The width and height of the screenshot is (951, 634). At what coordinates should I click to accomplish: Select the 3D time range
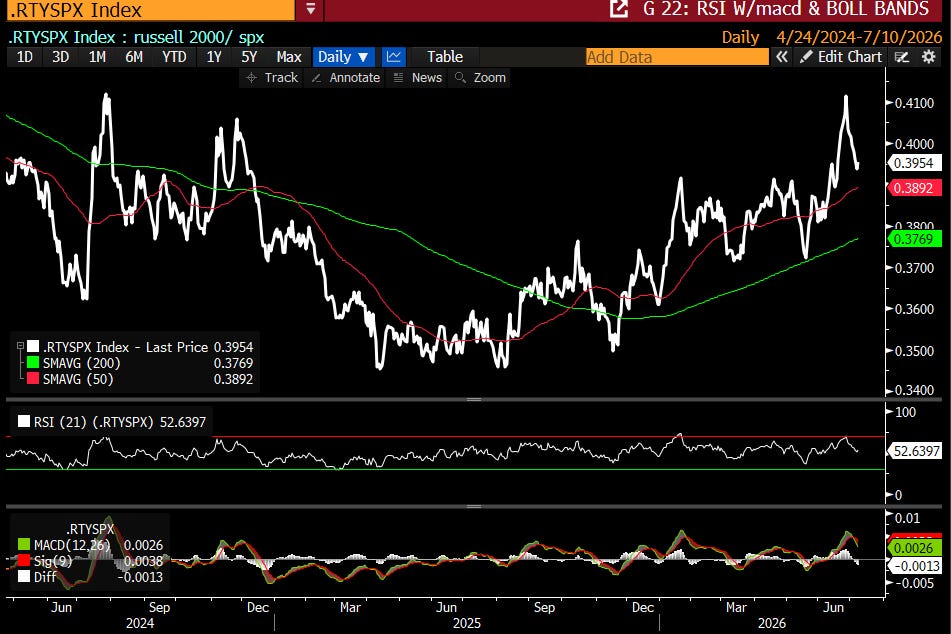[x=60, y=57]
